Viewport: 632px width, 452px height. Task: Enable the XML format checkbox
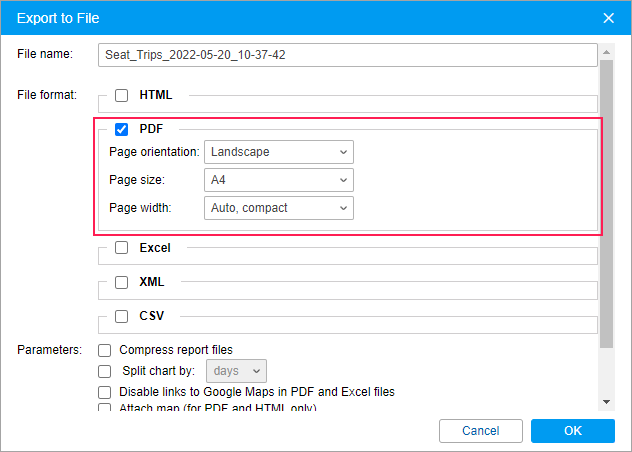(x=121, y=282)
